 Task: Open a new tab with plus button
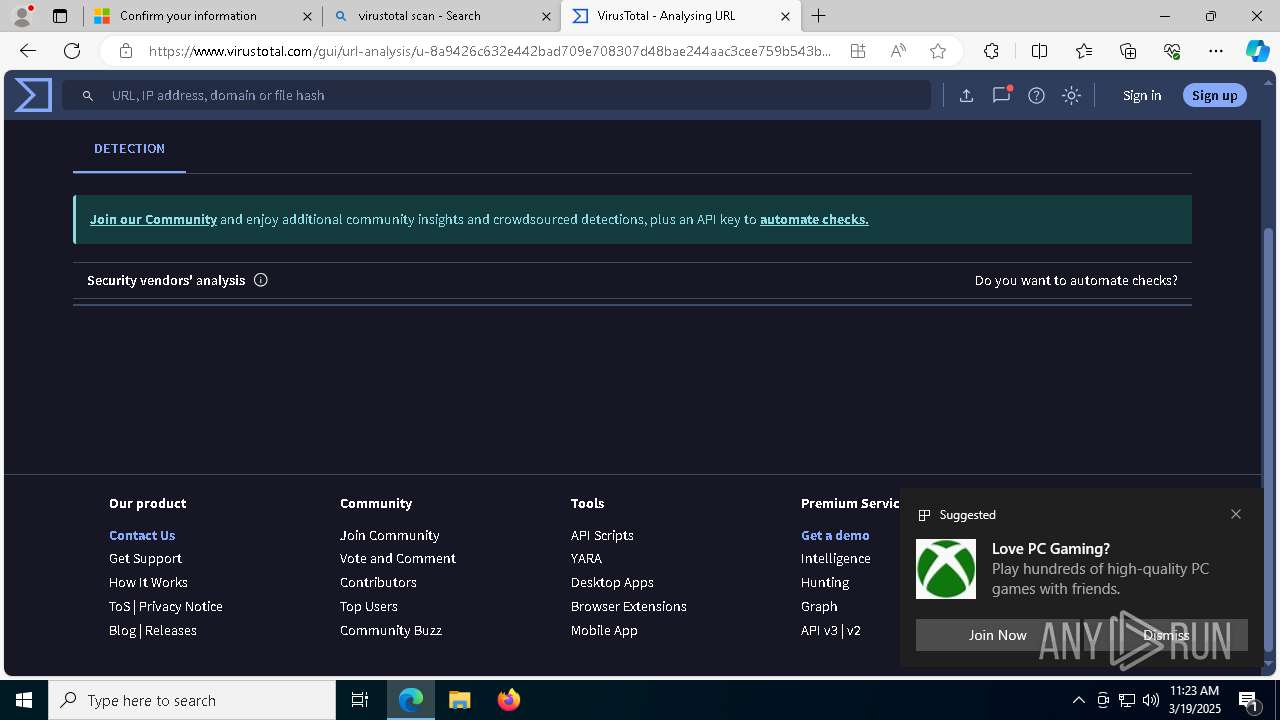[x=819, y=16]
